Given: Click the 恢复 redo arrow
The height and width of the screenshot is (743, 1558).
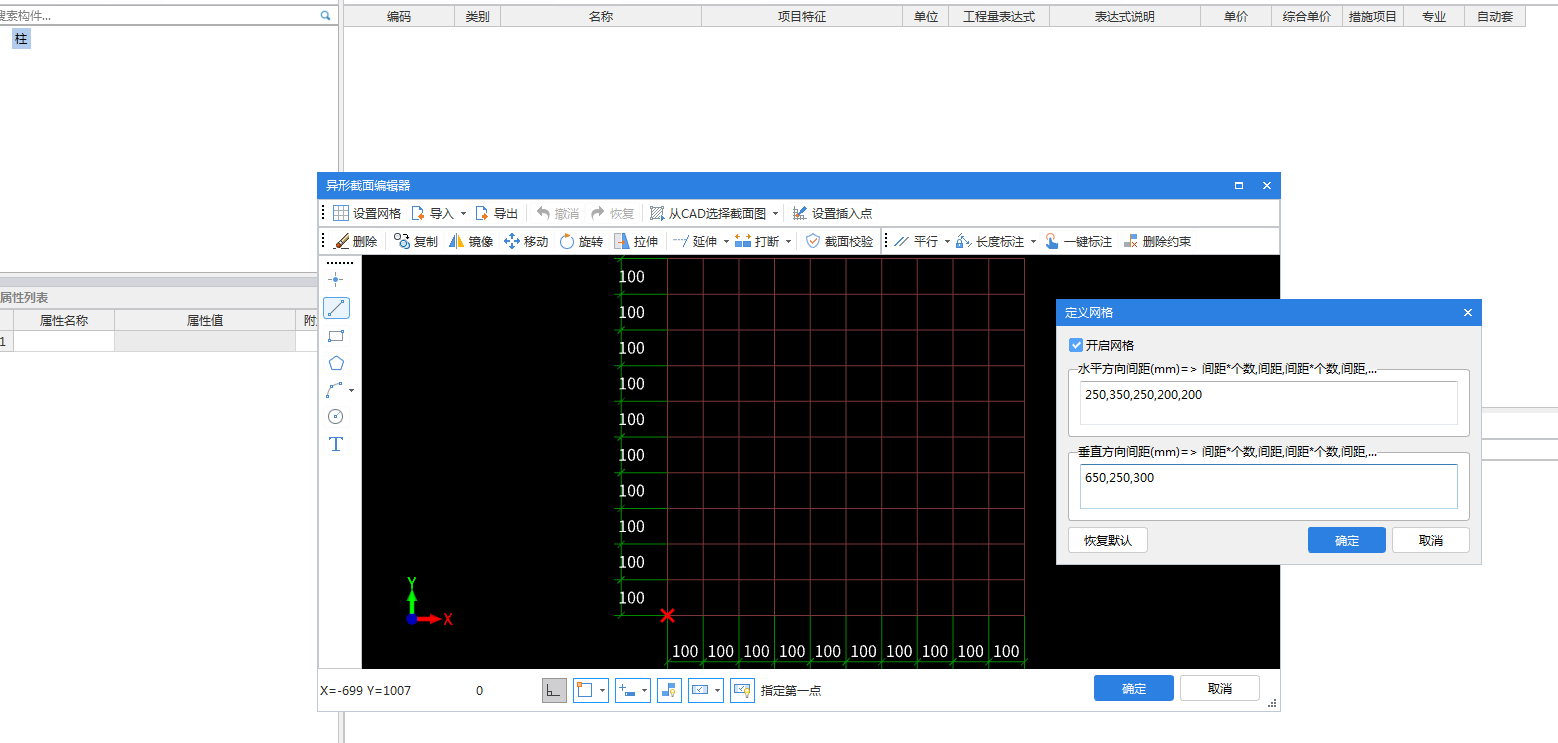Looking at the screenshot, I should (x=598, y=213).
